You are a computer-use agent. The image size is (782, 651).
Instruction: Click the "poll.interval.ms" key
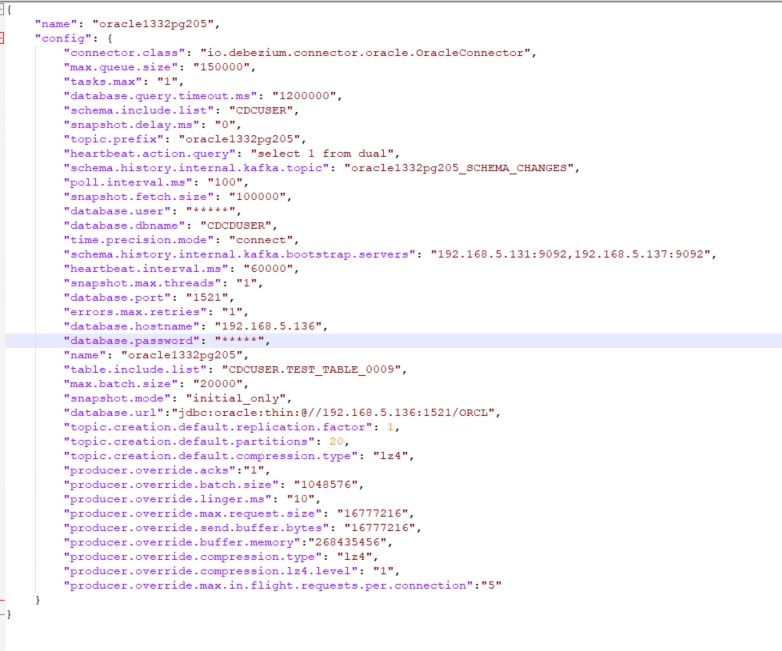pyautogui.click(x=128, y=183)
